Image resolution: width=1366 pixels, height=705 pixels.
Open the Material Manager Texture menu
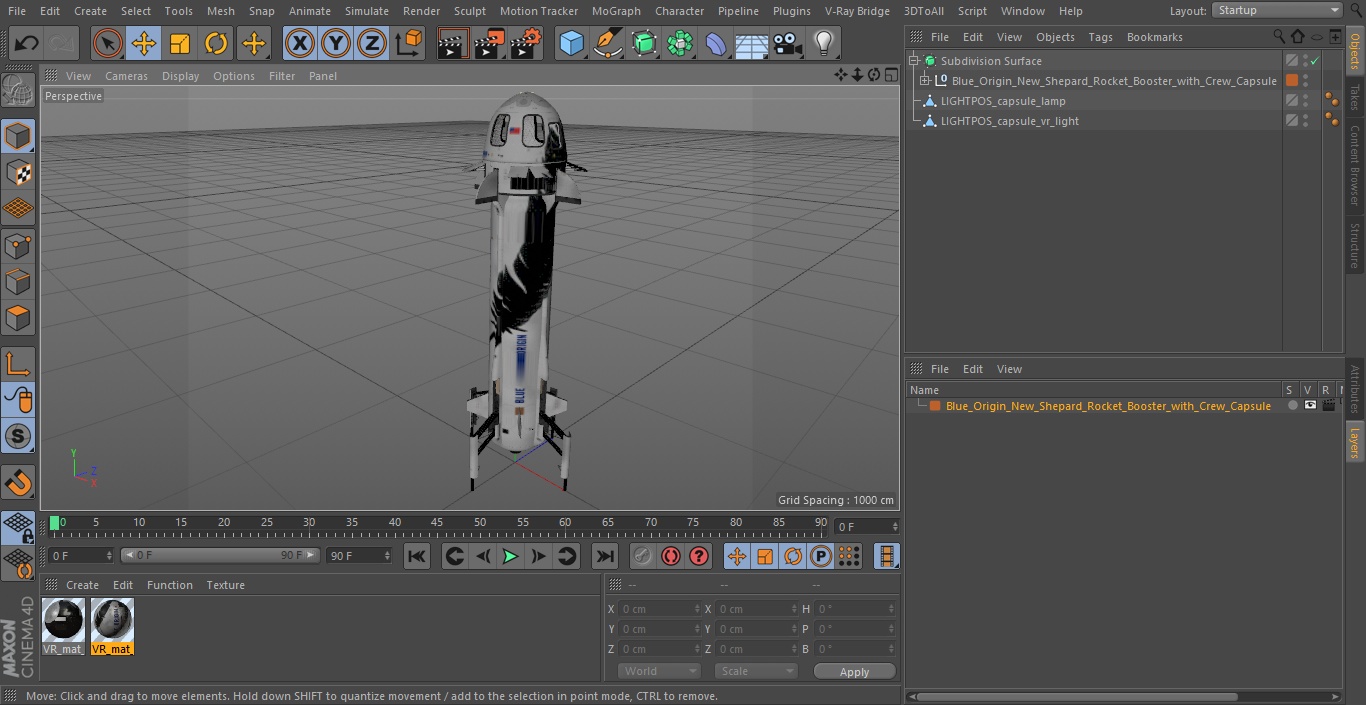(225, 585)
